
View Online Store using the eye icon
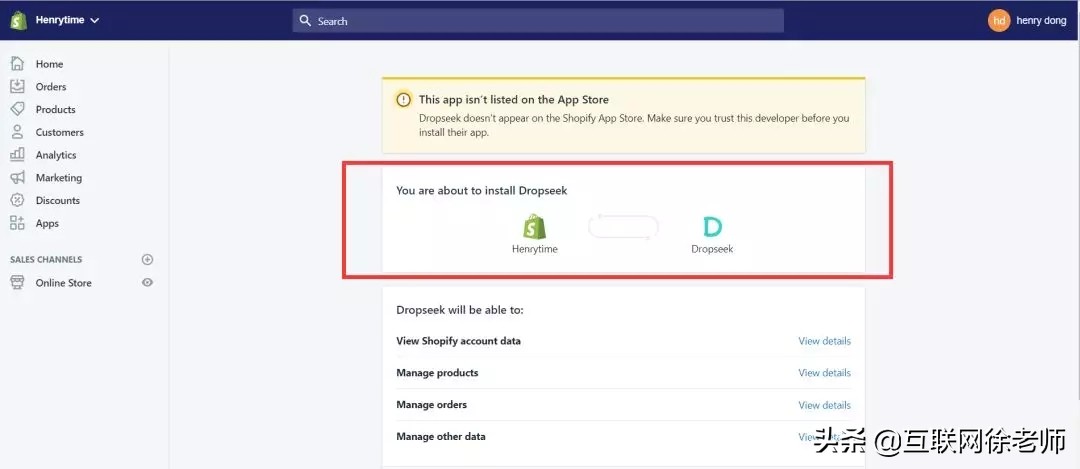coord(147,283)
